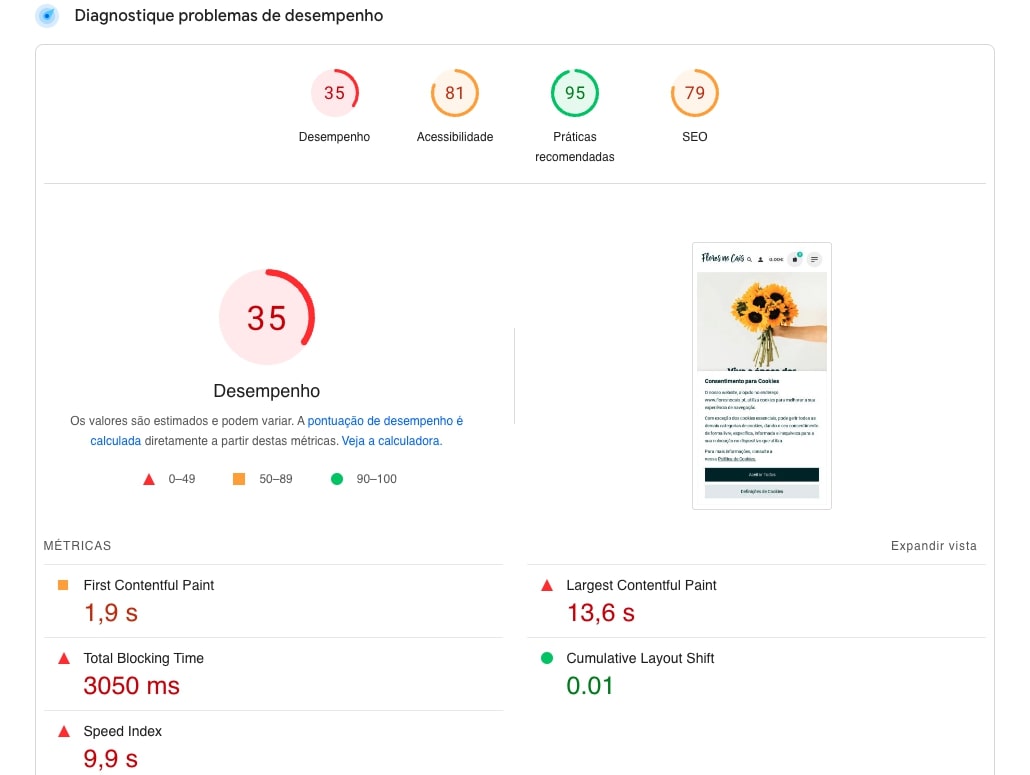The image size is (1030, 775).
Task: Open the 'Veja a calculadora' link
Action: (390, 441)
